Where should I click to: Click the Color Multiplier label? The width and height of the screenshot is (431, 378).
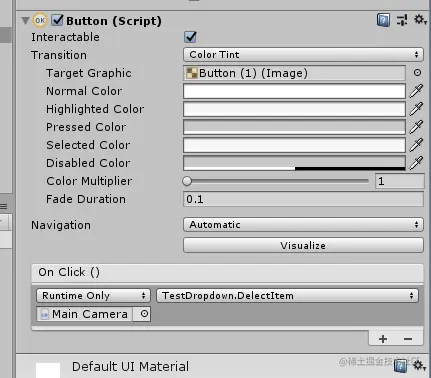(x=89, y=181)
